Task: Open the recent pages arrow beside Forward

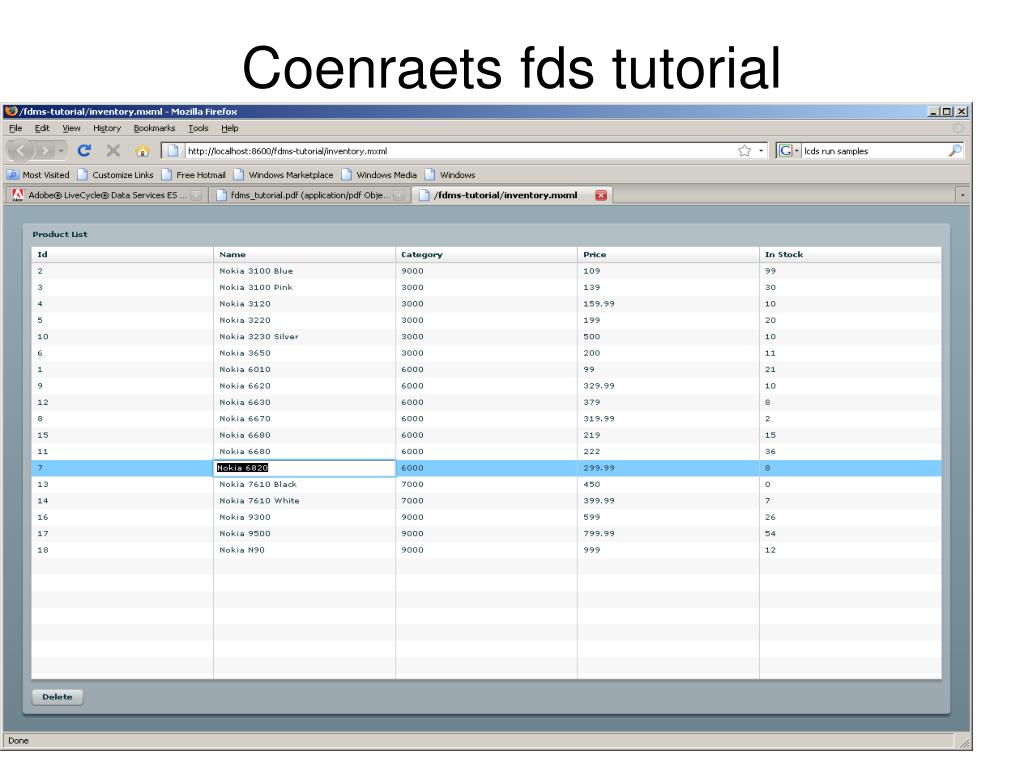Action: pos(61,151)
